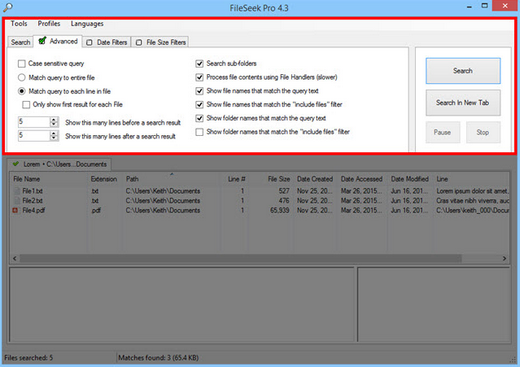Open the Profiles menu
The width and height of the screenshot is (520, 367).
tap(49, 24)
